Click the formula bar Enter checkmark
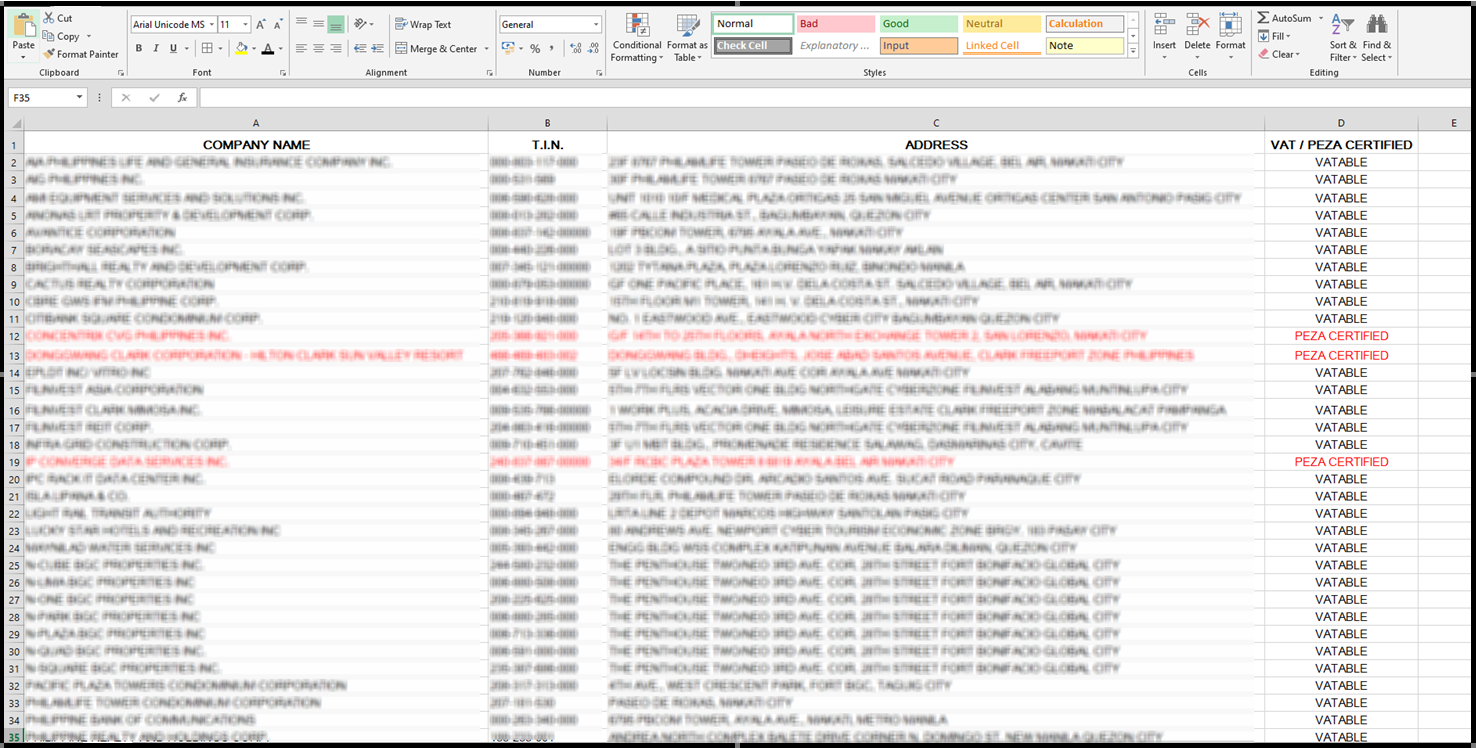The width and height of the screenshot is (1476, 748). (x=154, y=98)
